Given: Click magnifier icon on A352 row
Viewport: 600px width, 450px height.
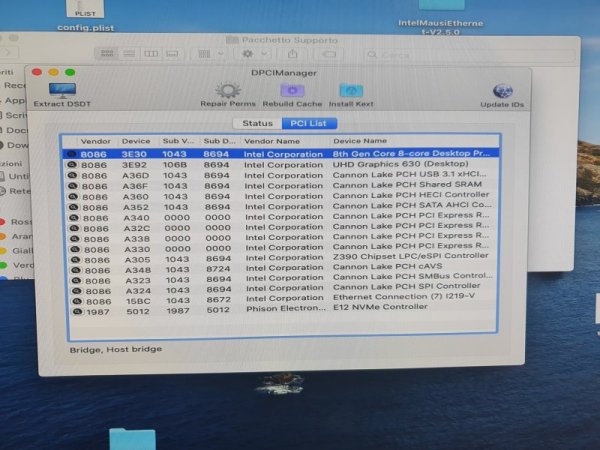Looking at the screenshot, I should coord(73,207).
